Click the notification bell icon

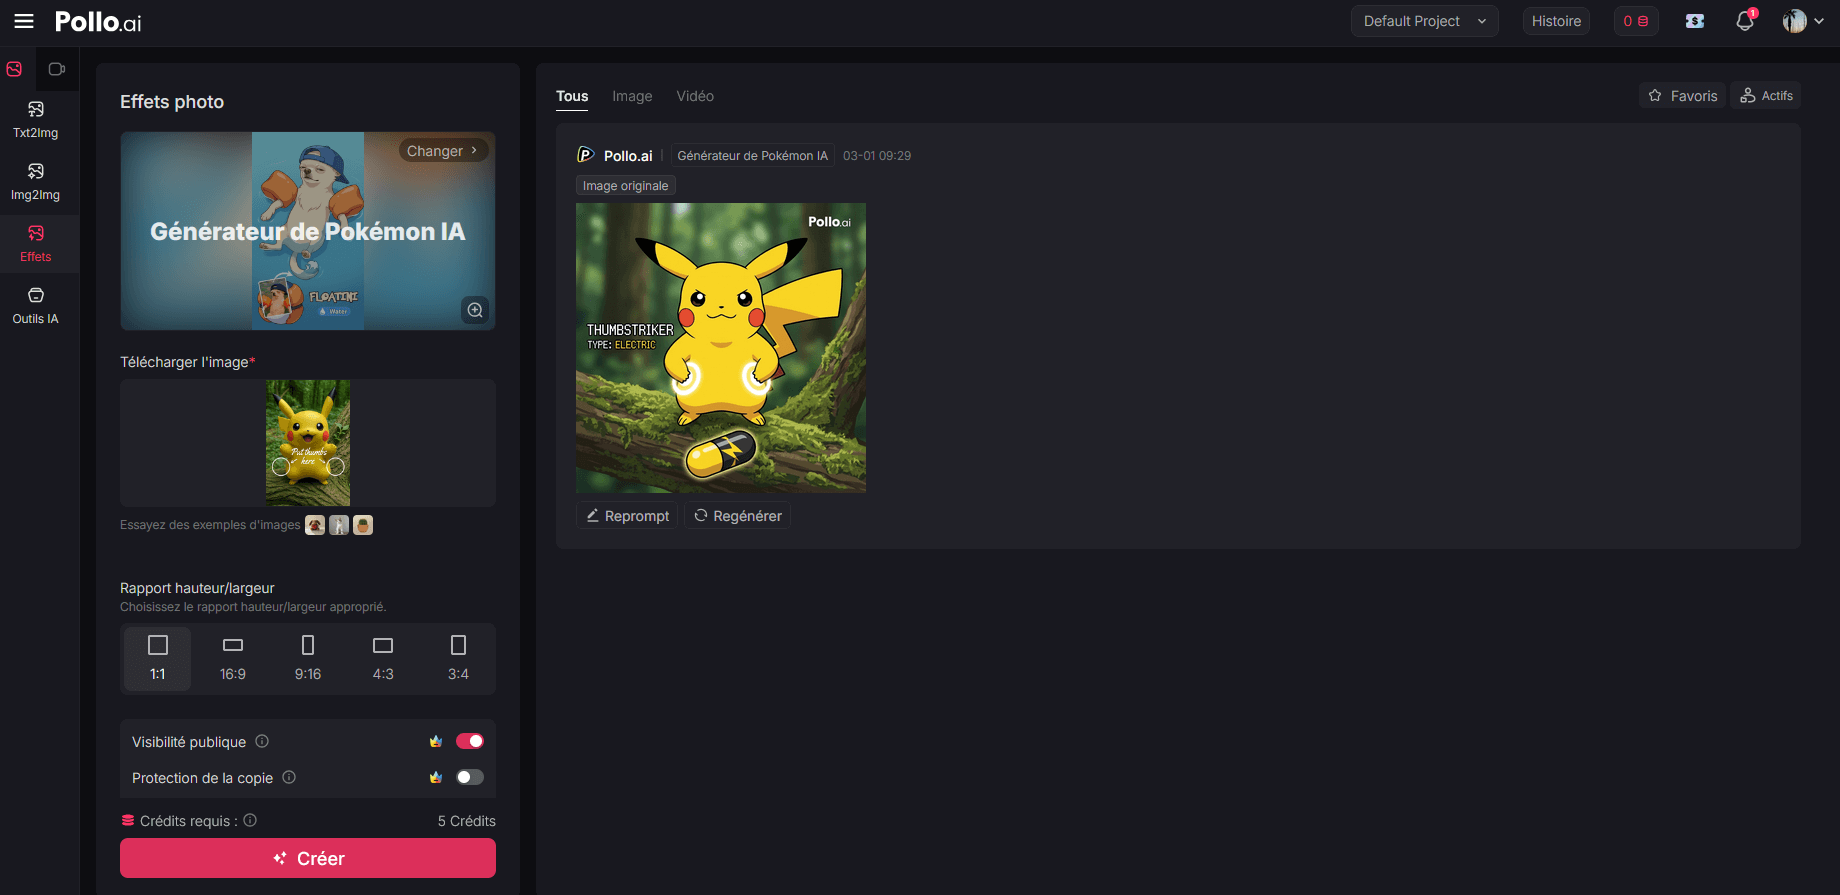coord(1745,21)
